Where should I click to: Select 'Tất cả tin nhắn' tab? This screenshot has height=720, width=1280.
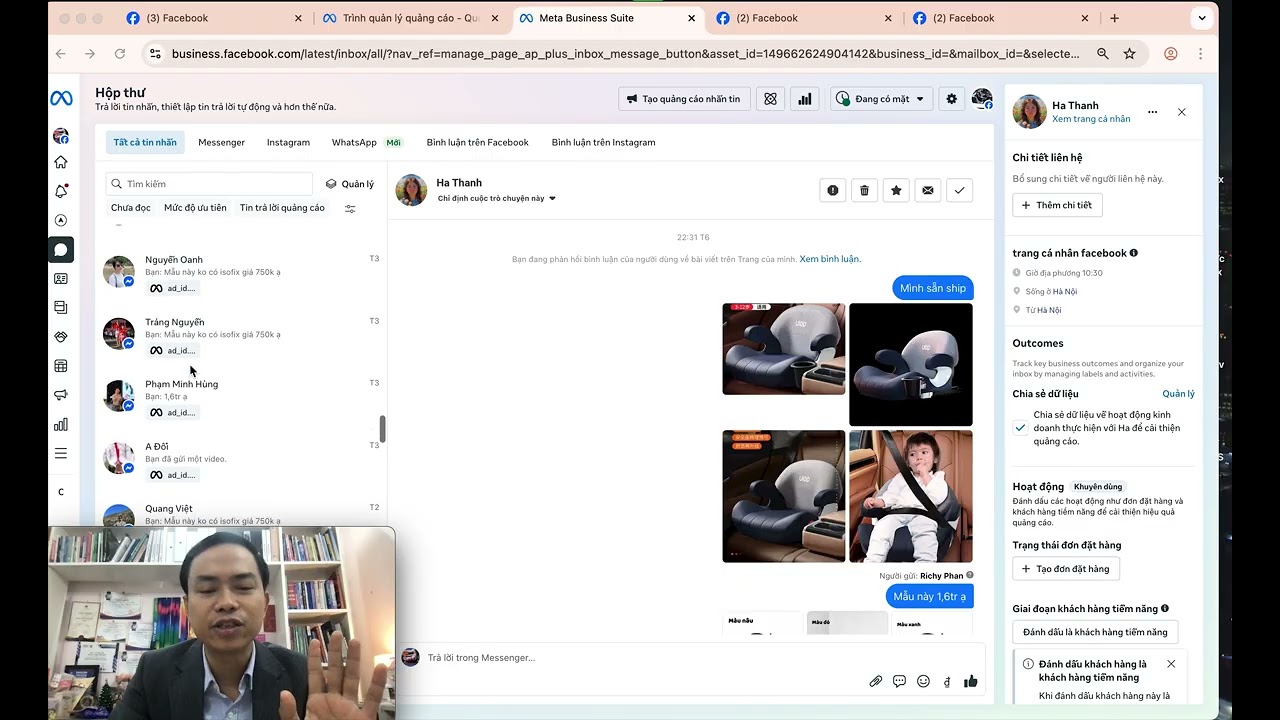[145, 142]
